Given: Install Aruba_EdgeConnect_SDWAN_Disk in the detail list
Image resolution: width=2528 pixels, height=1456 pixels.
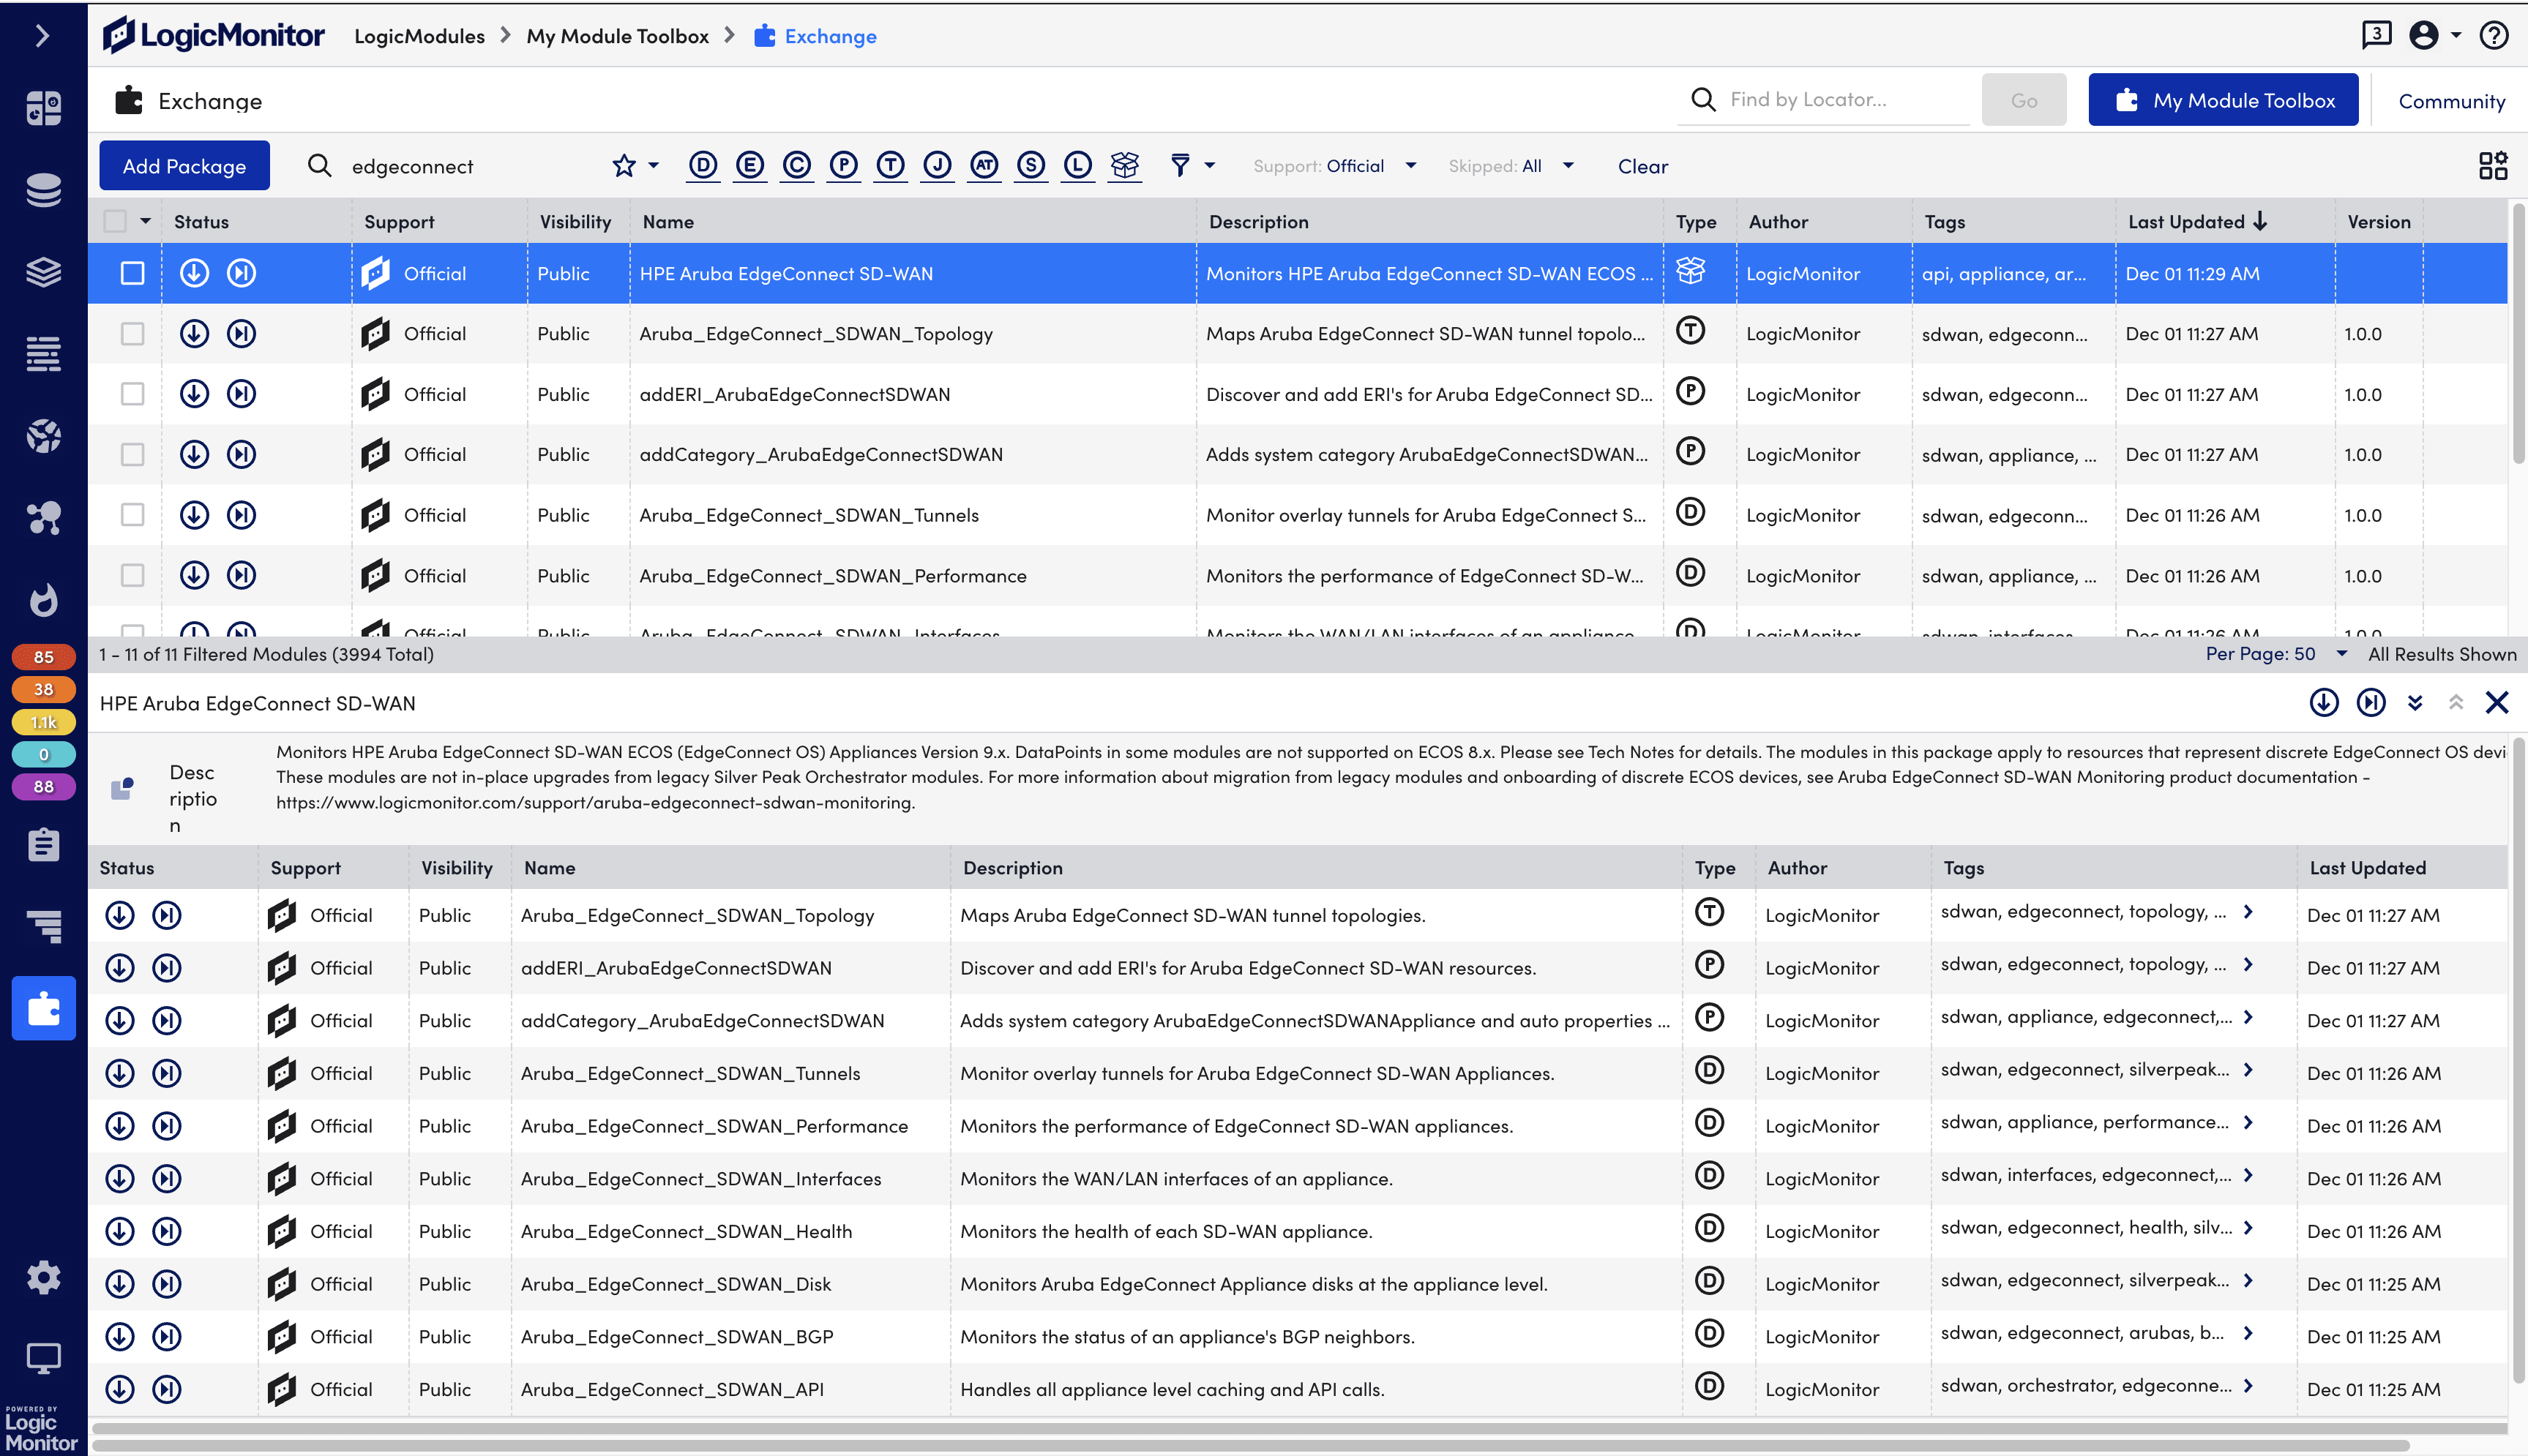Looking at the screenshot, I should pyautogui.click(x=120, y=1284).
